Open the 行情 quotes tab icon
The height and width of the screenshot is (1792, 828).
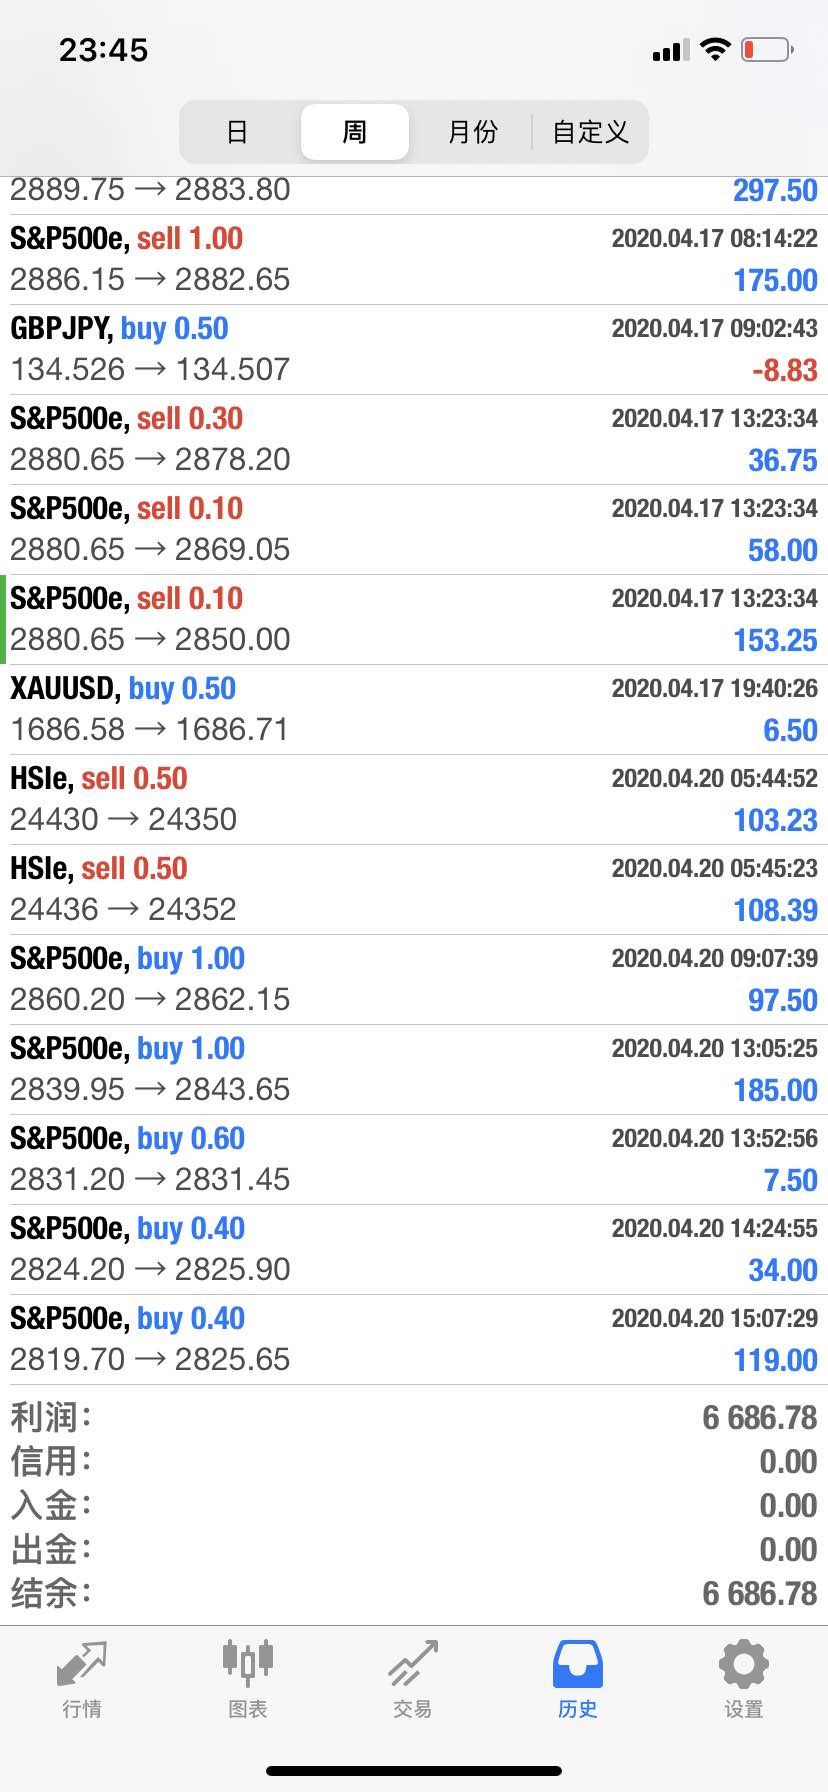click(82, 1664)
